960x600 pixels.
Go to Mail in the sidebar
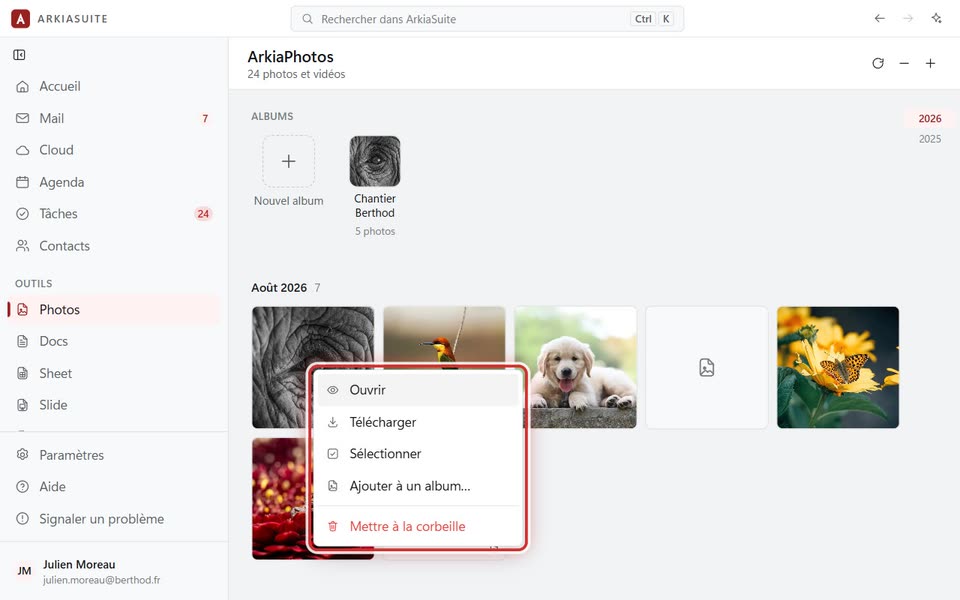(x=114, y=118)
